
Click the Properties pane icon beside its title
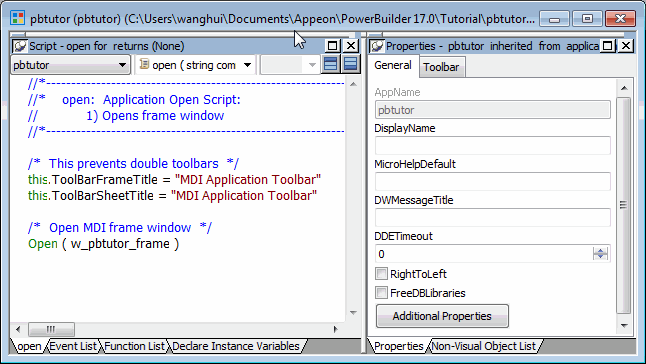point(377,46)
